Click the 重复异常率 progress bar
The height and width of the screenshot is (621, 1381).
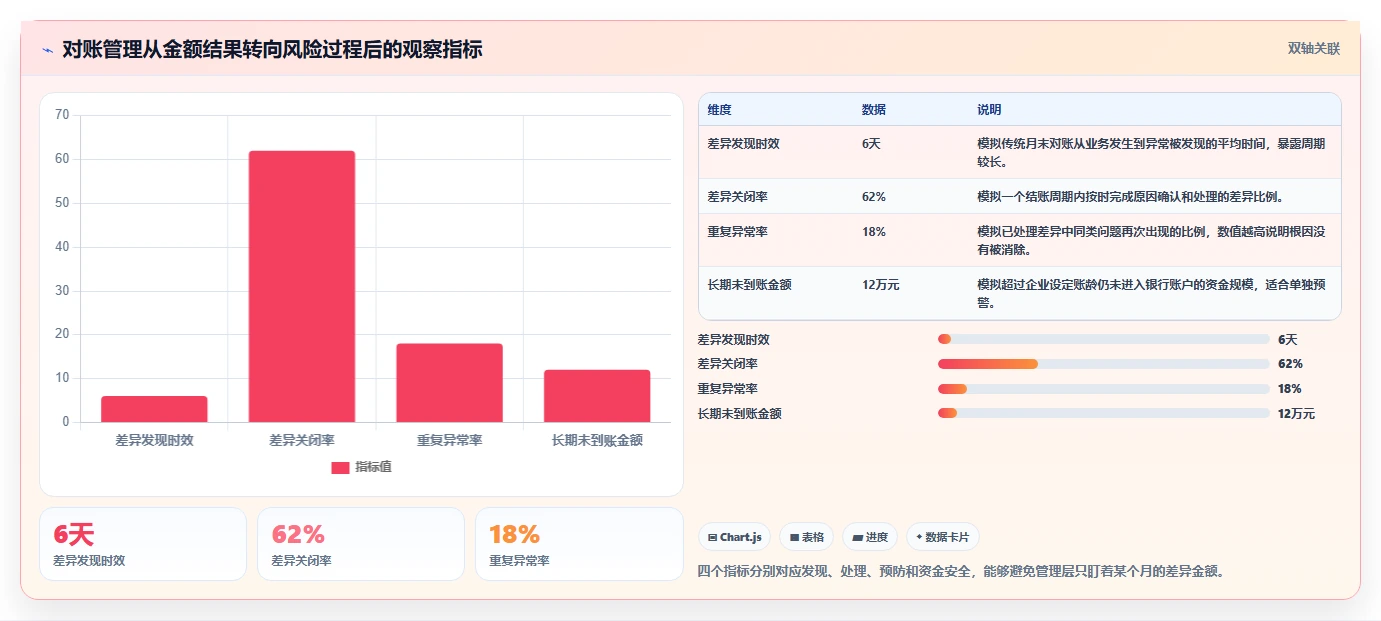(1103, 389)
